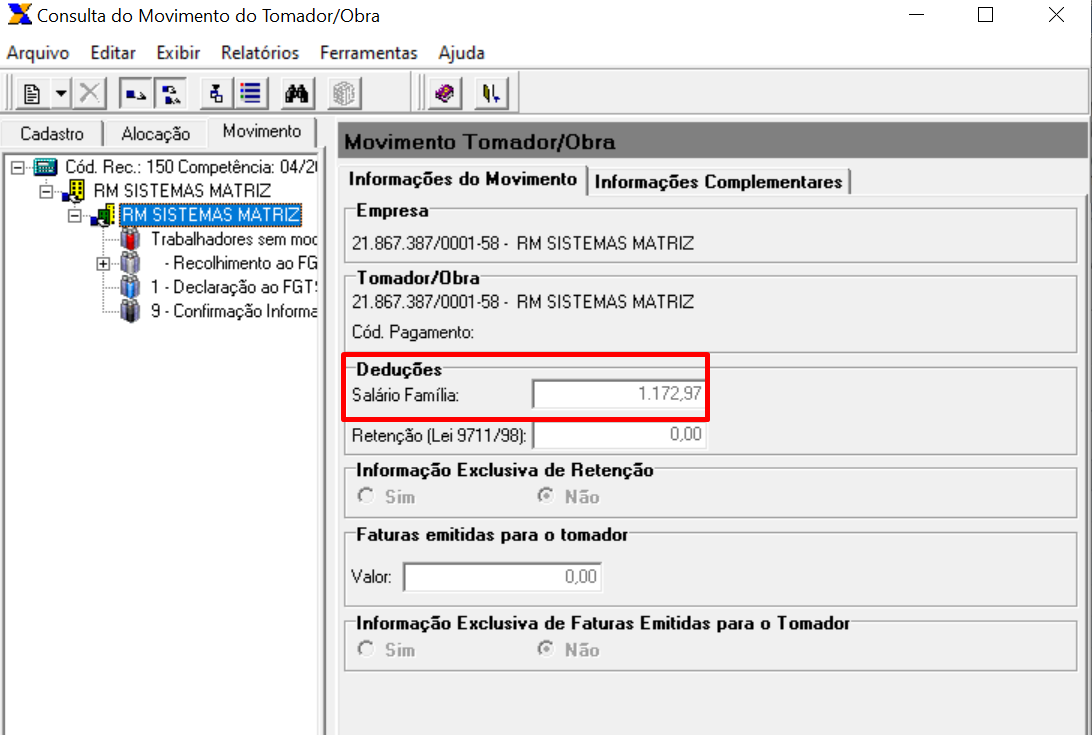Select the first RM SISTEMAS MATRIZ tree row
Viewport: 1092px width, 735px height.
pos(182,190)
